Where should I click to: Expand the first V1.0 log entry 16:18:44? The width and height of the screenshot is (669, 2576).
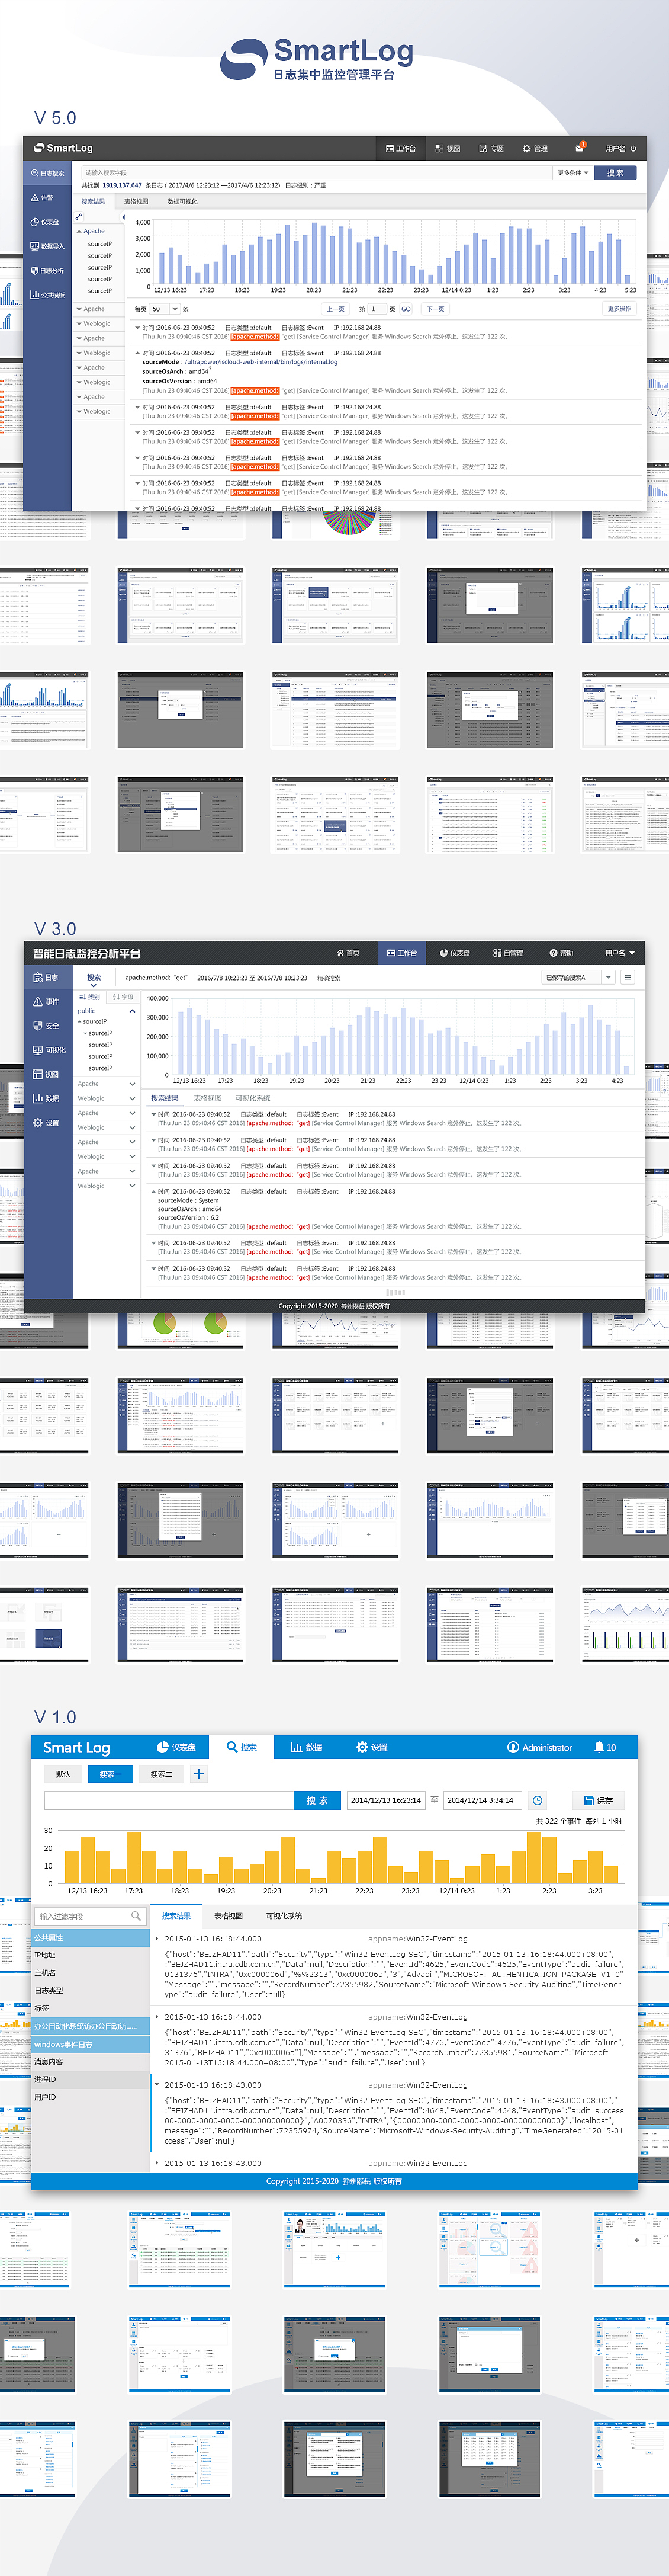click(x=157, y=1938)
